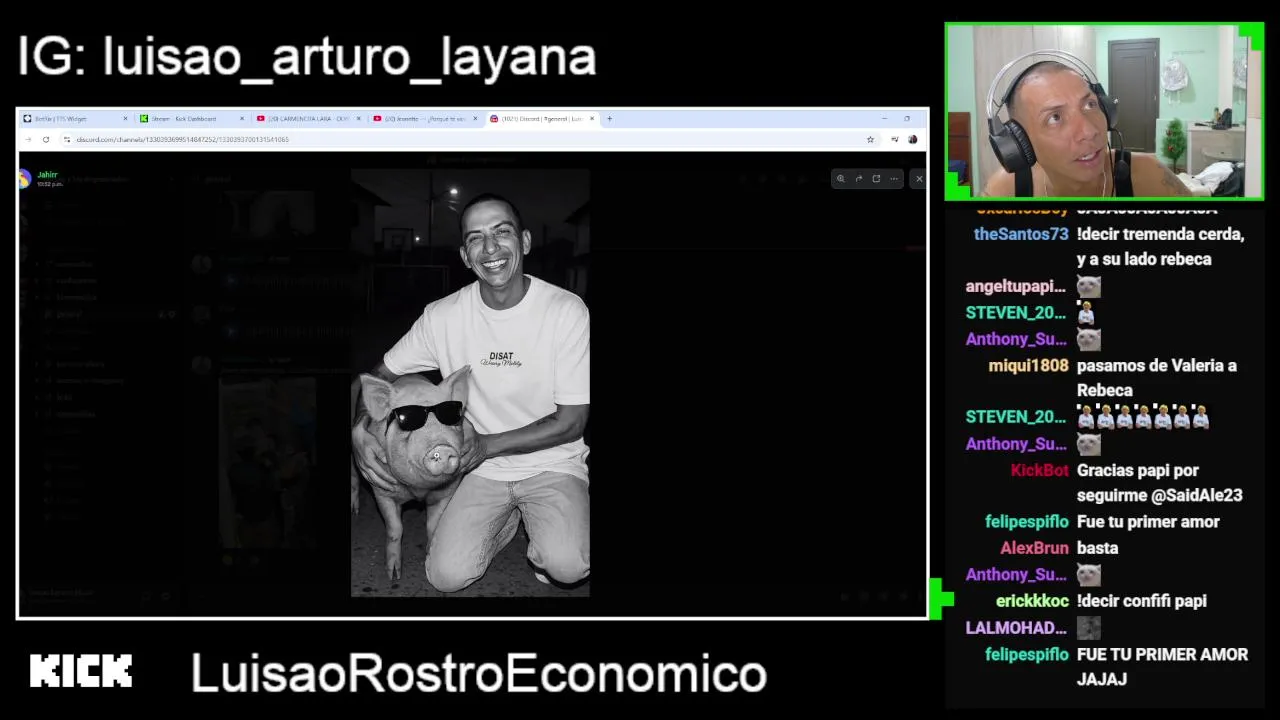1280x720 pixels.
Task: Open the media control icon in browser toolbar
Action: (894, 139)
